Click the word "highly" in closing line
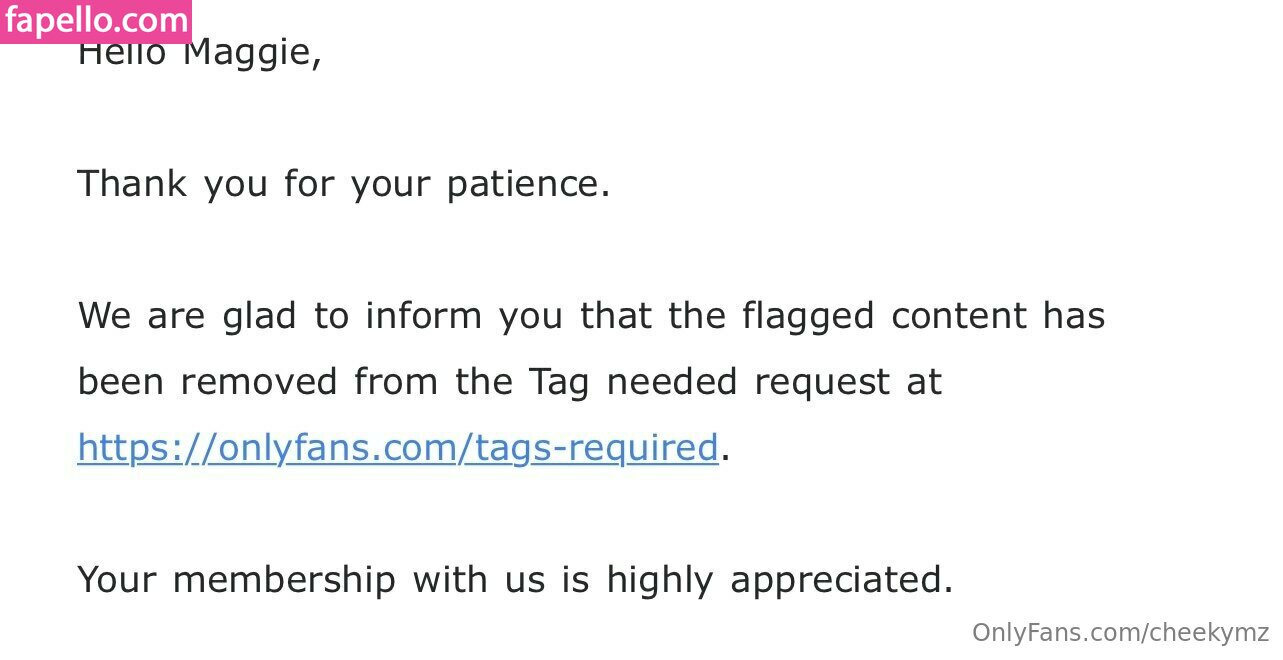The height and width of the screenshot is (660, 1283). (x=659, y=580)
